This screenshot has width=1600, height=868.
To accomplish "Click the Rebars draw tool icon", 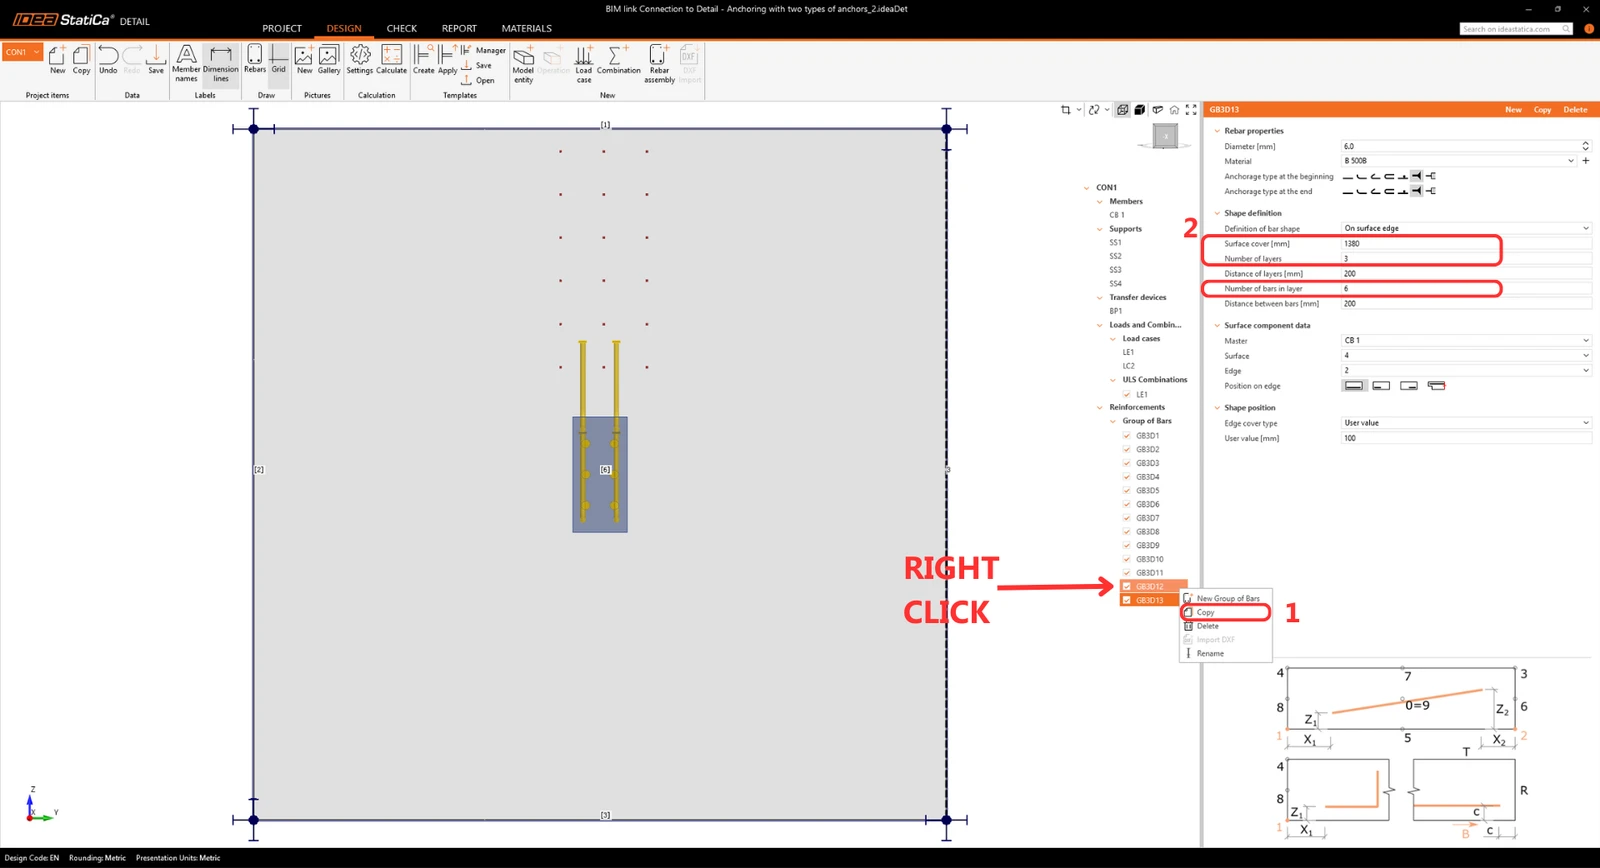I will 254,59.
